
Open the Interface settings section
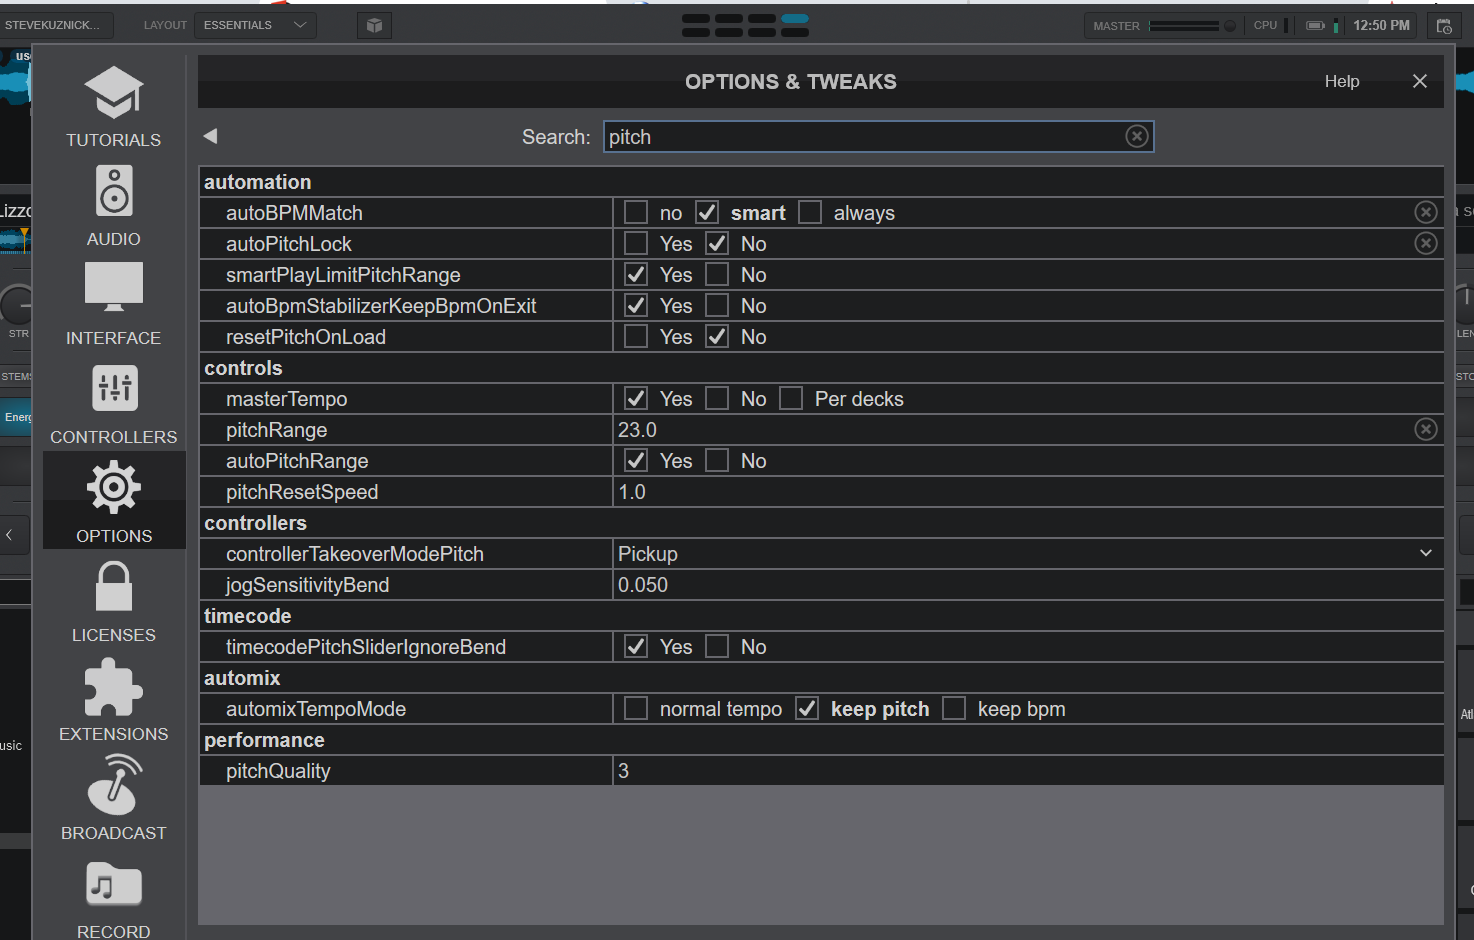point(114,304)
